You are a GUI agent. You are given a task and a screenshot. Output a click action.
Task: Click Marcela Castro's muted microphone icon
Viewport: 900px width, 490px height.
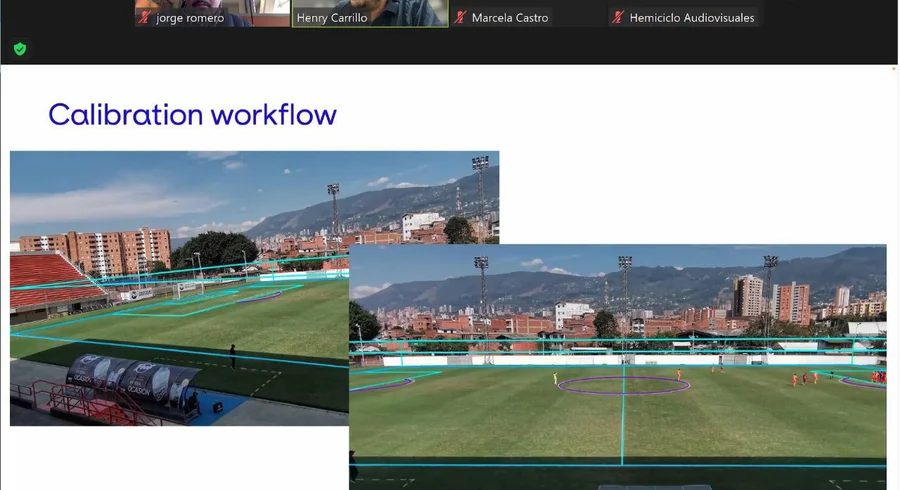[x=460, y=18]
